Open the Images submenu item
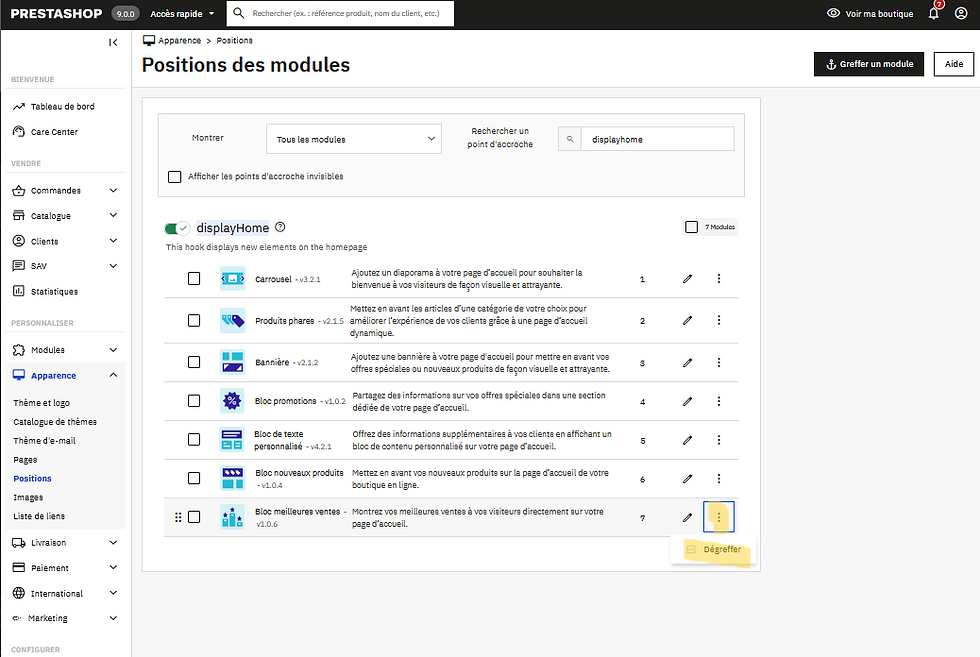The width and height of the screenshot is (980, 657). click(x=28, y=498)
